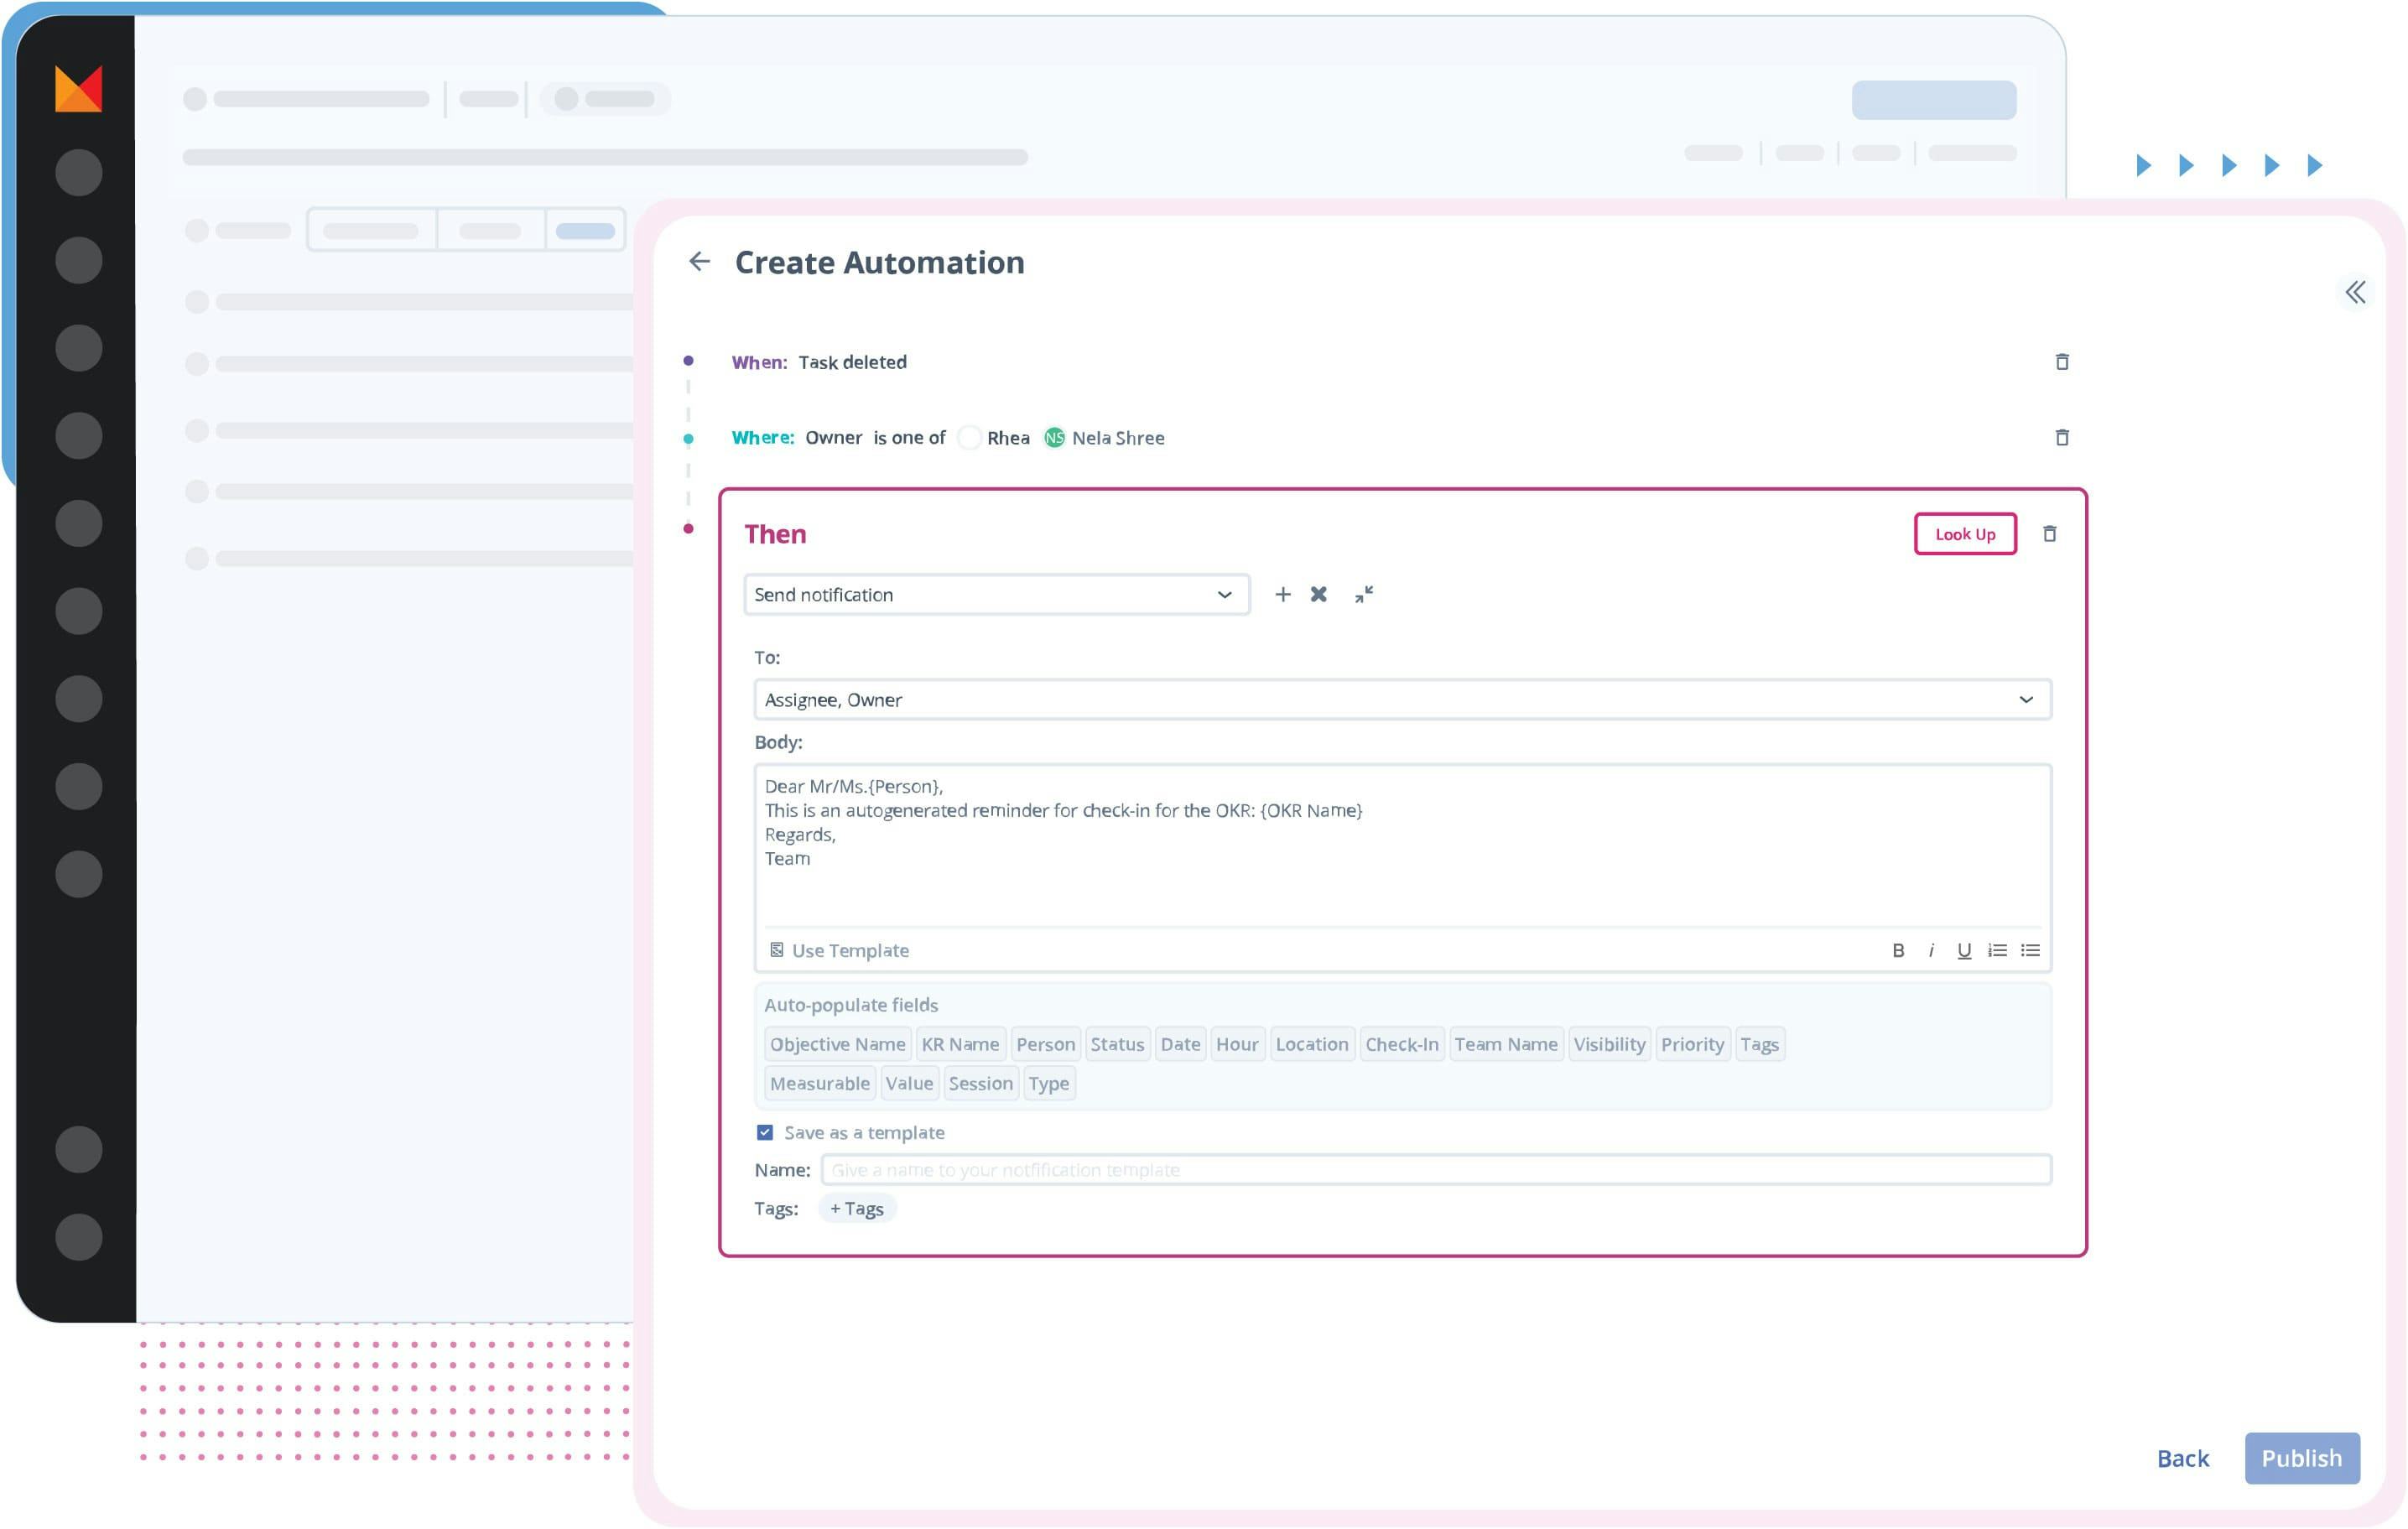Delete the Then action block

2049,534
